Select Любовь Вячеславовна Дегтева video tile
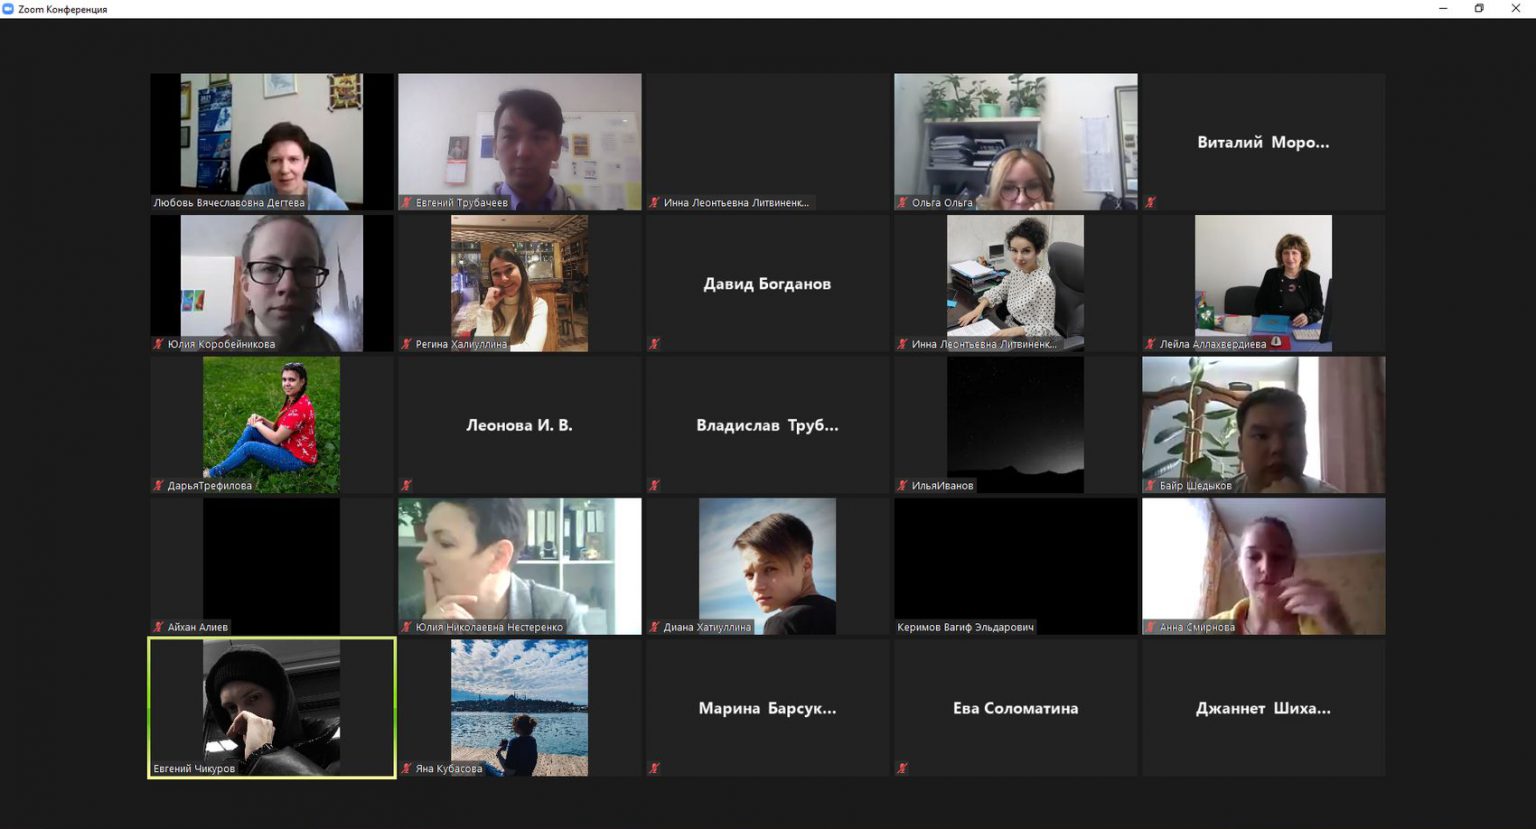This screenshot has width=1536, height=829. (271, 140)
